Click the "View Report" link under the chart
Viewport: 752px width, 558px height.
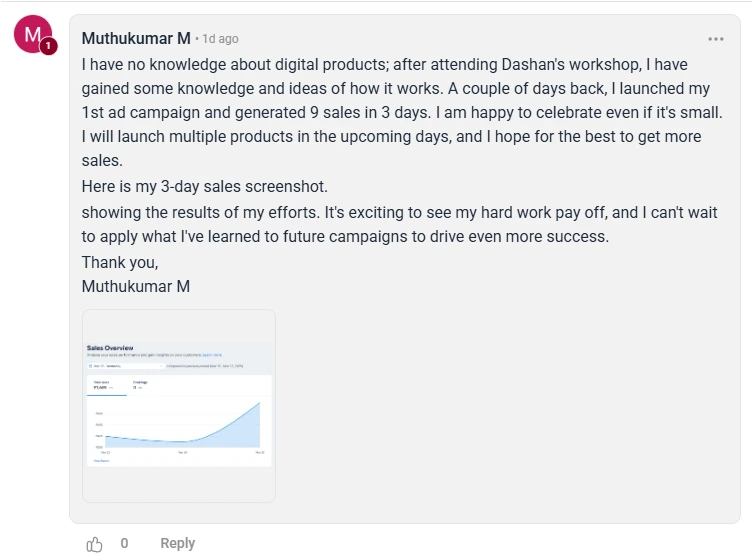(101, 460)
